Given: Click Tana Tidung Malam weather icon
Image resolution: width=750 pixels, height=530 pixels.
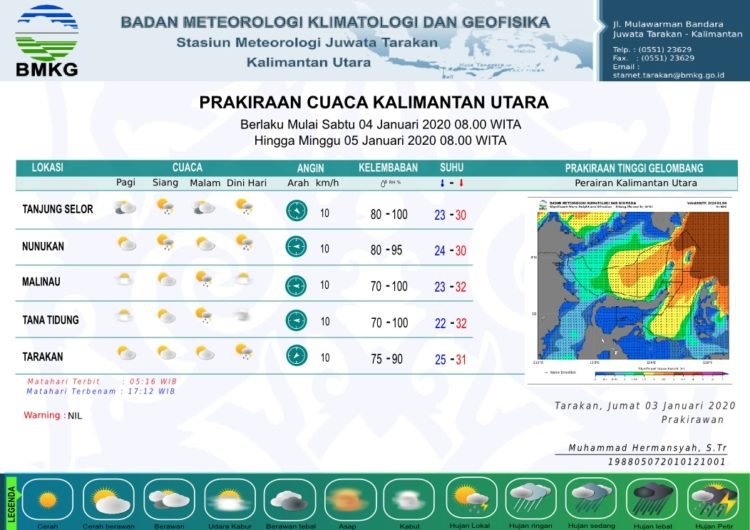Looking at the screenshot, I should 204,316.
